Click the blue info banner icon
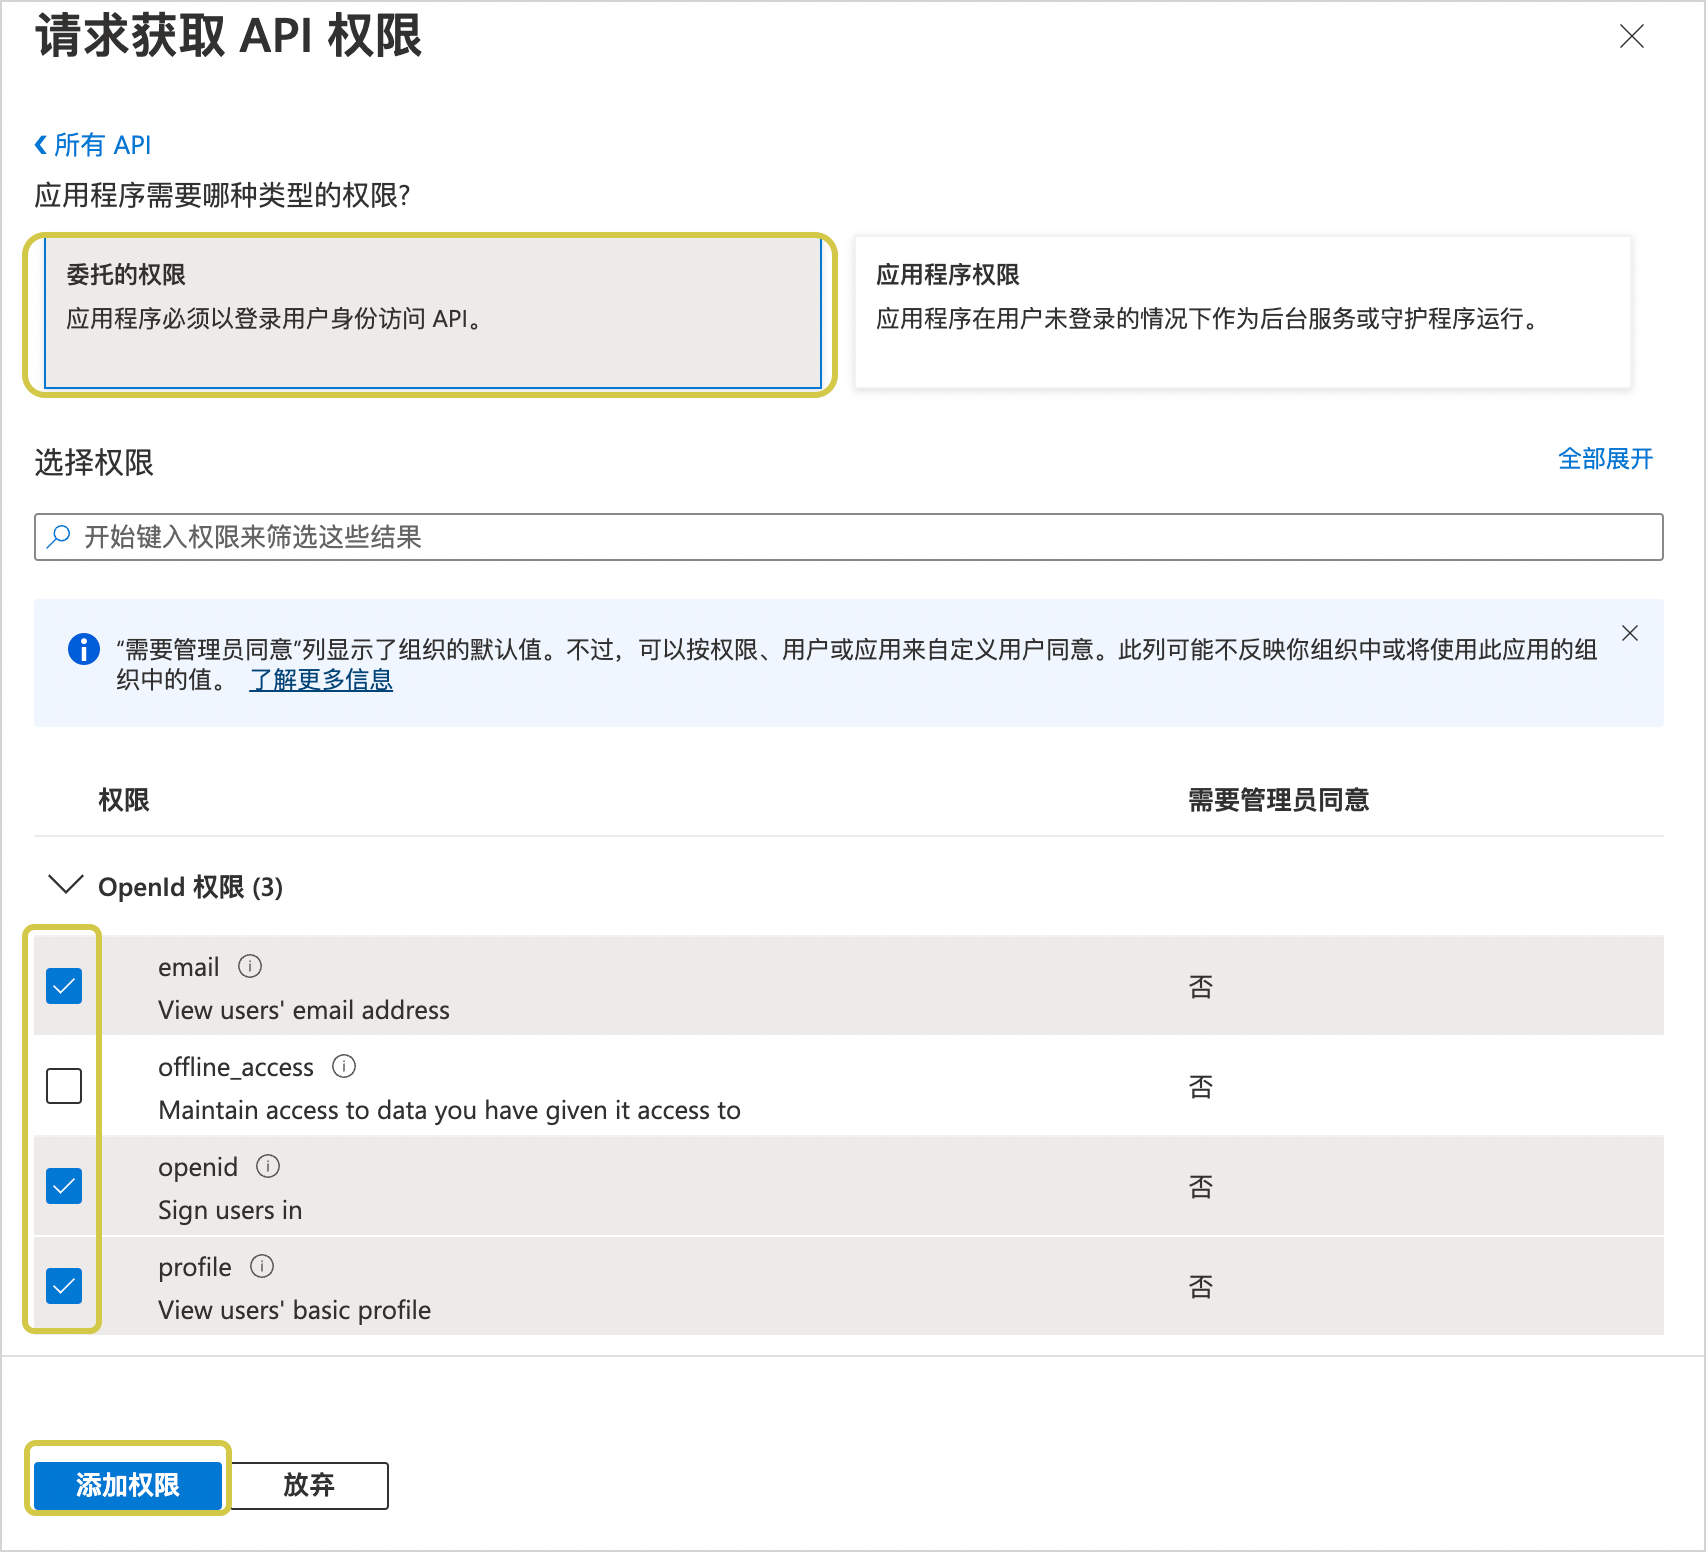Image resolution: width=1706 pixels, height=1552 pixels. [x=84, y=649]
